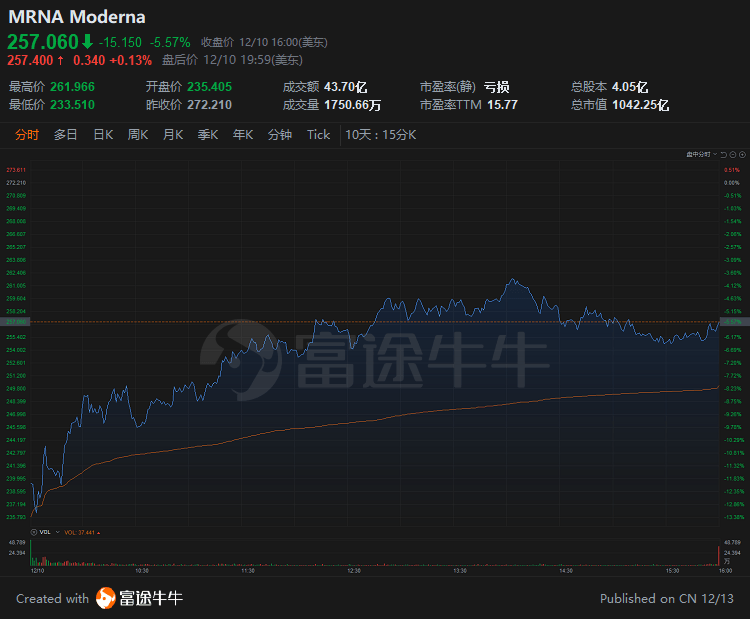
Task: Click the 最低价 value 233.510
Action: click(73, 104)
